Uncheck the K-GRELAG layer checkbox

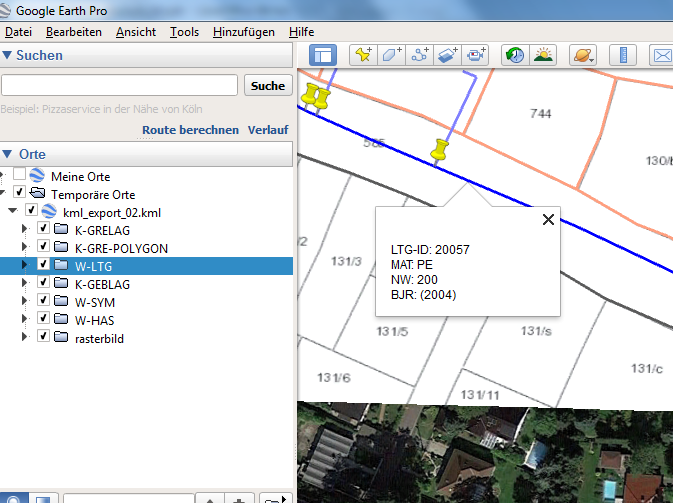pos(43,229)
